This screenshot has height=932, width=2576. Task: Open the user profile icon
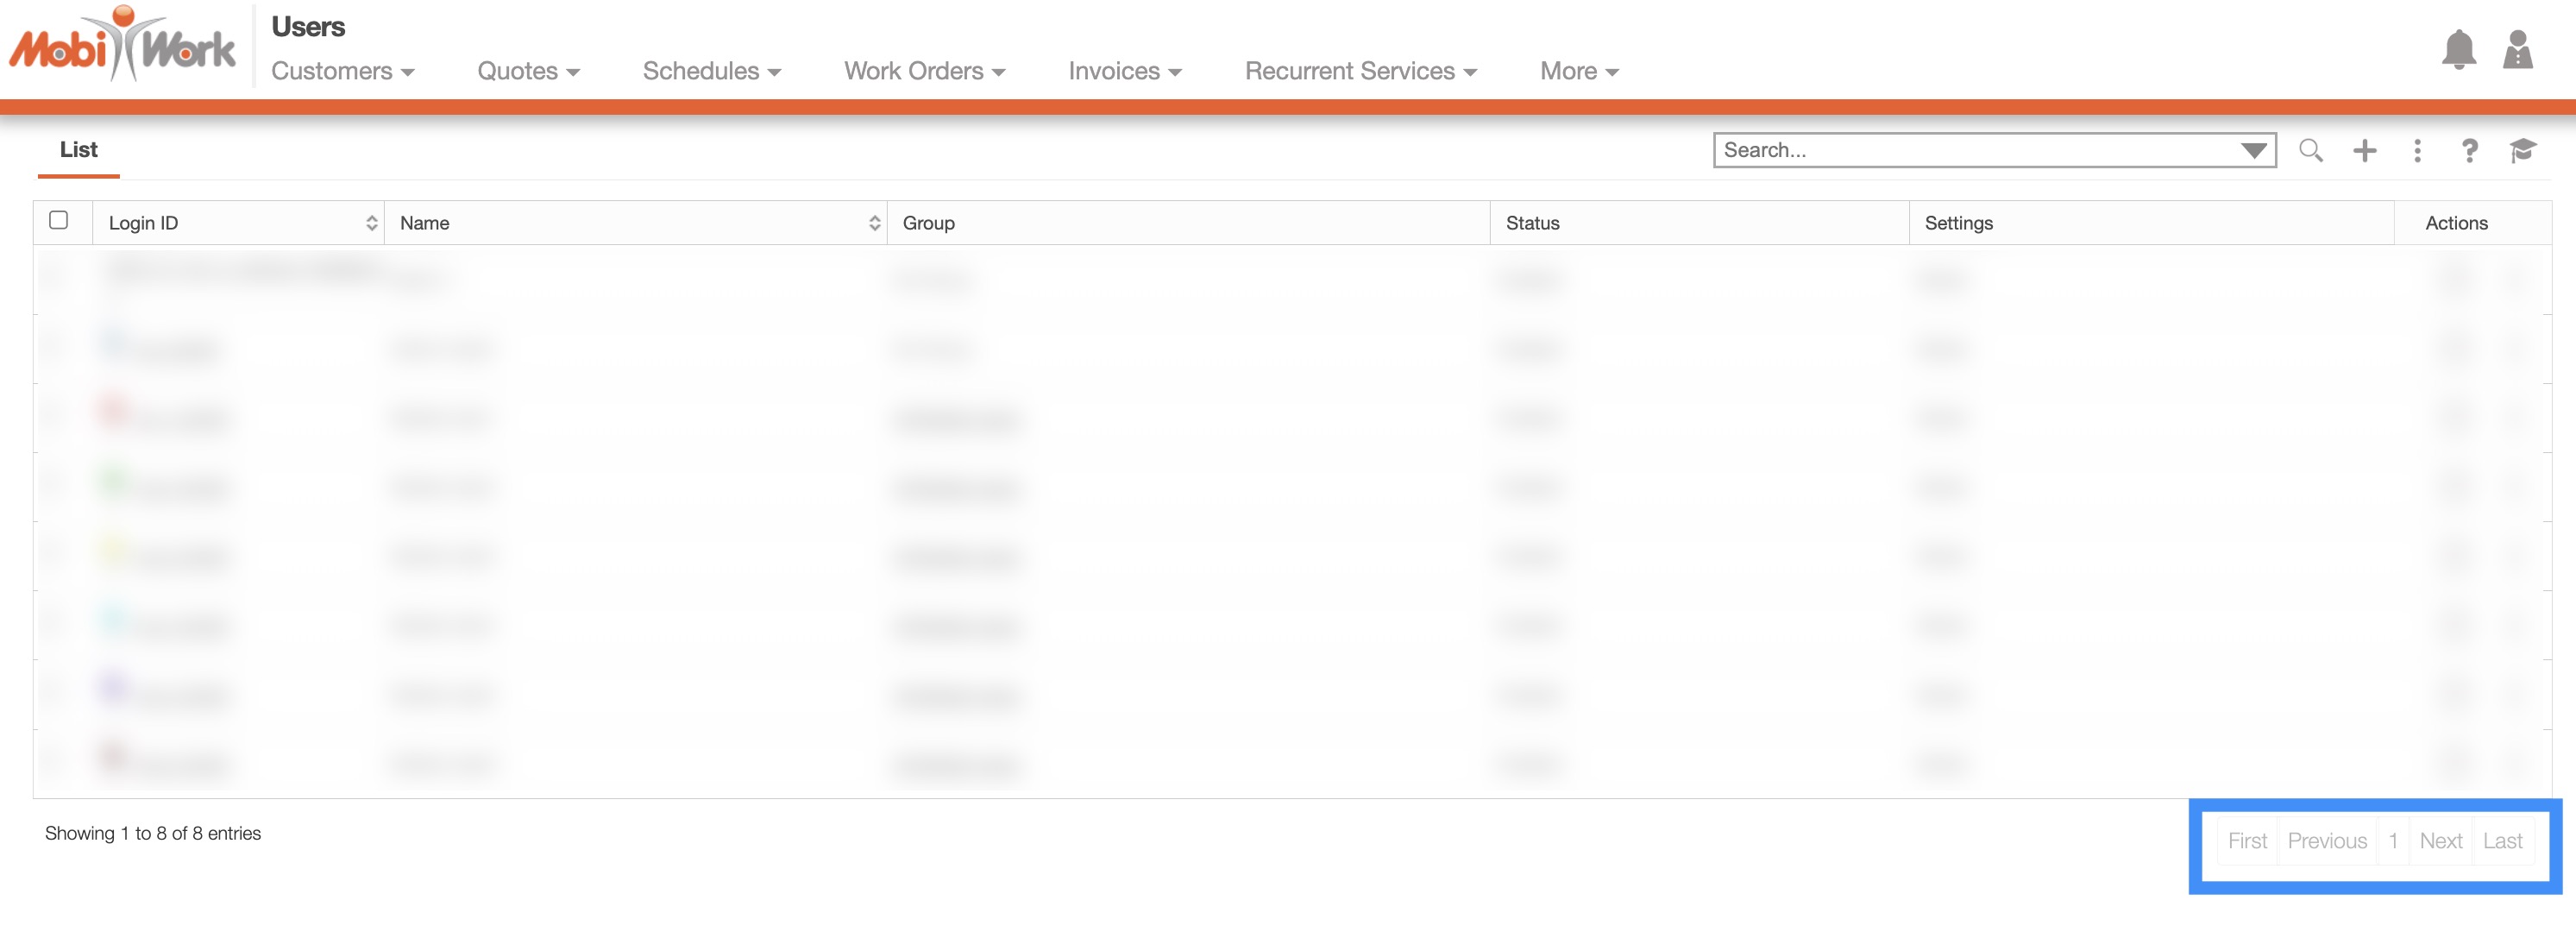tap(2517, 49)
